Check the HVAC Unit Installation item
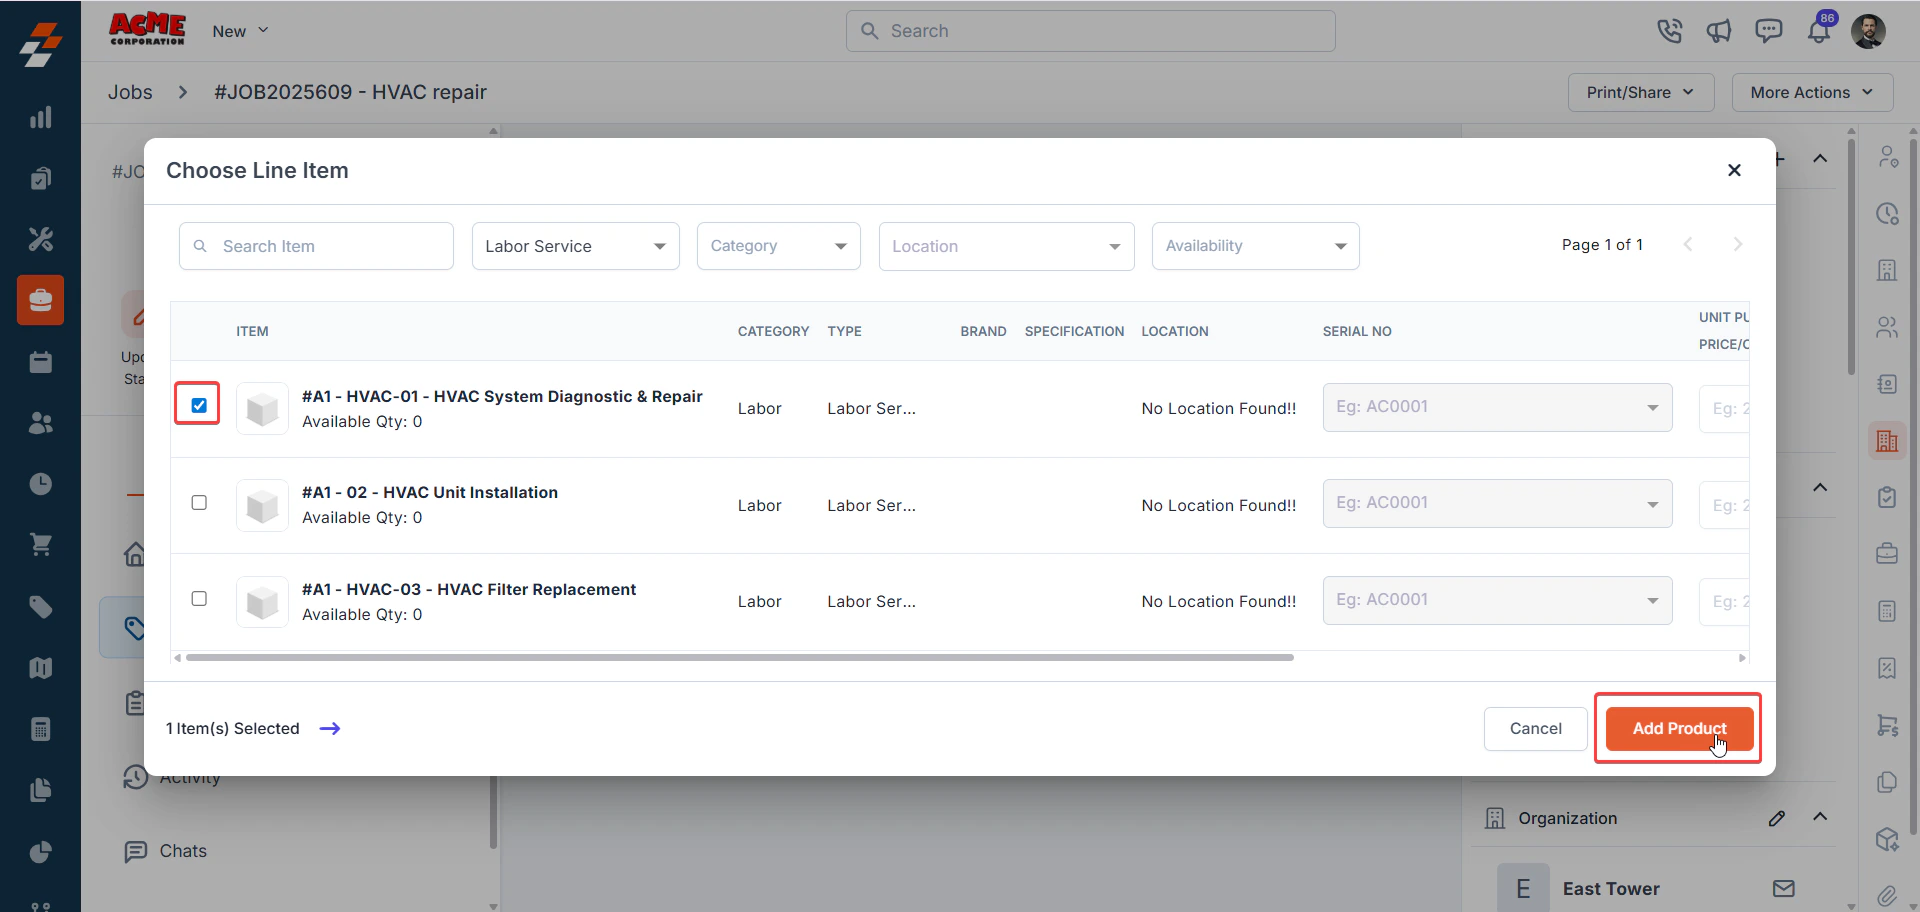Viewport: 1920px width, 912px height. [199, 502]
